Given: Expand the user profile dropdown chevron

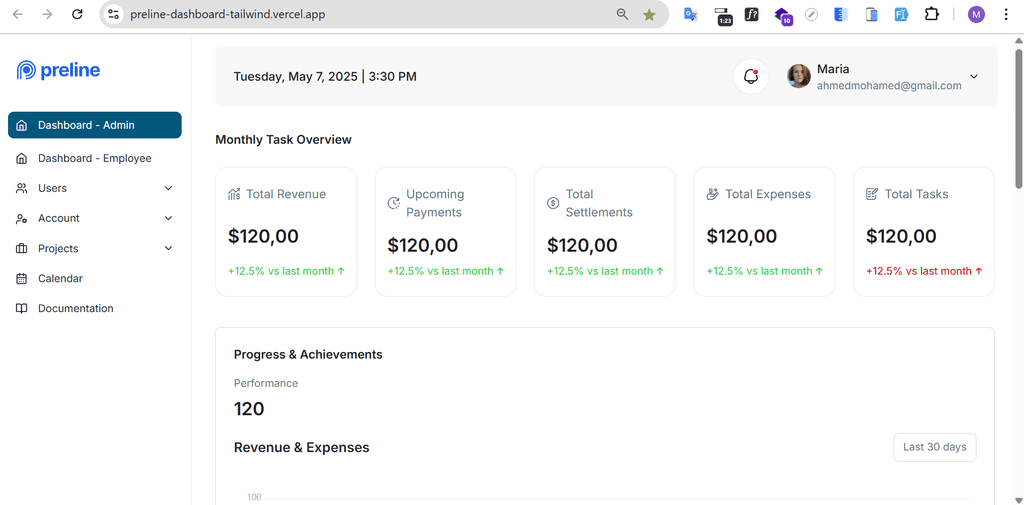Looking at the screenshot, I should point(974,76).
